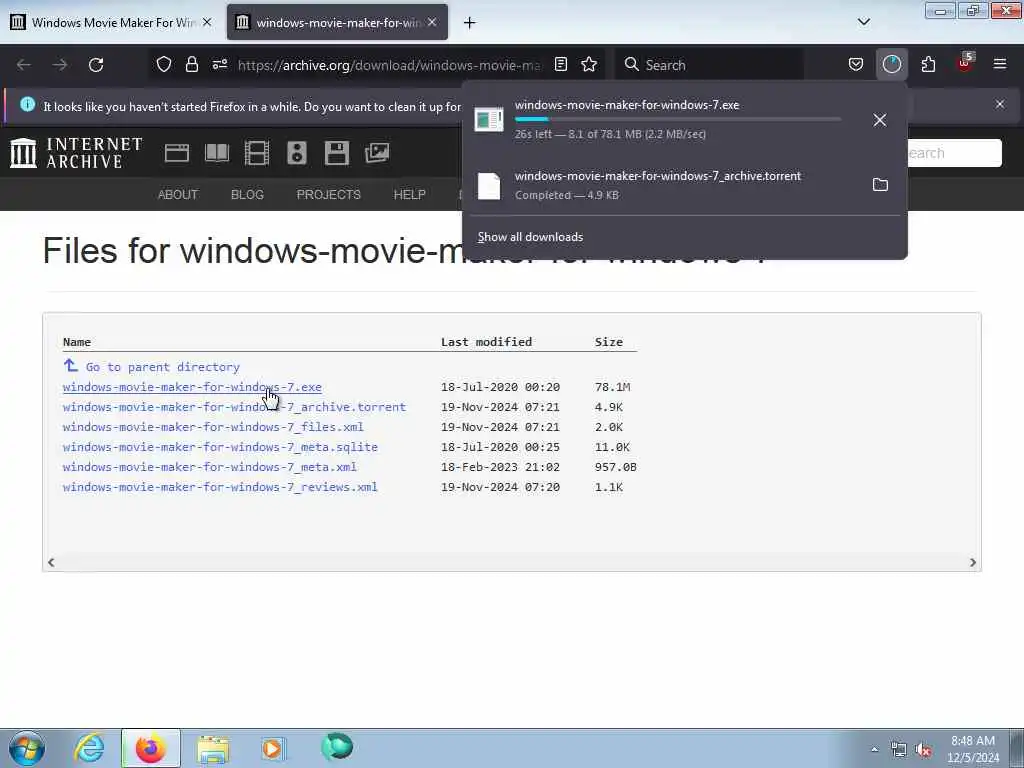Click the uBlock extension icon with badge
Screen dimensions: 1024x768
click(x=965, y=63)
